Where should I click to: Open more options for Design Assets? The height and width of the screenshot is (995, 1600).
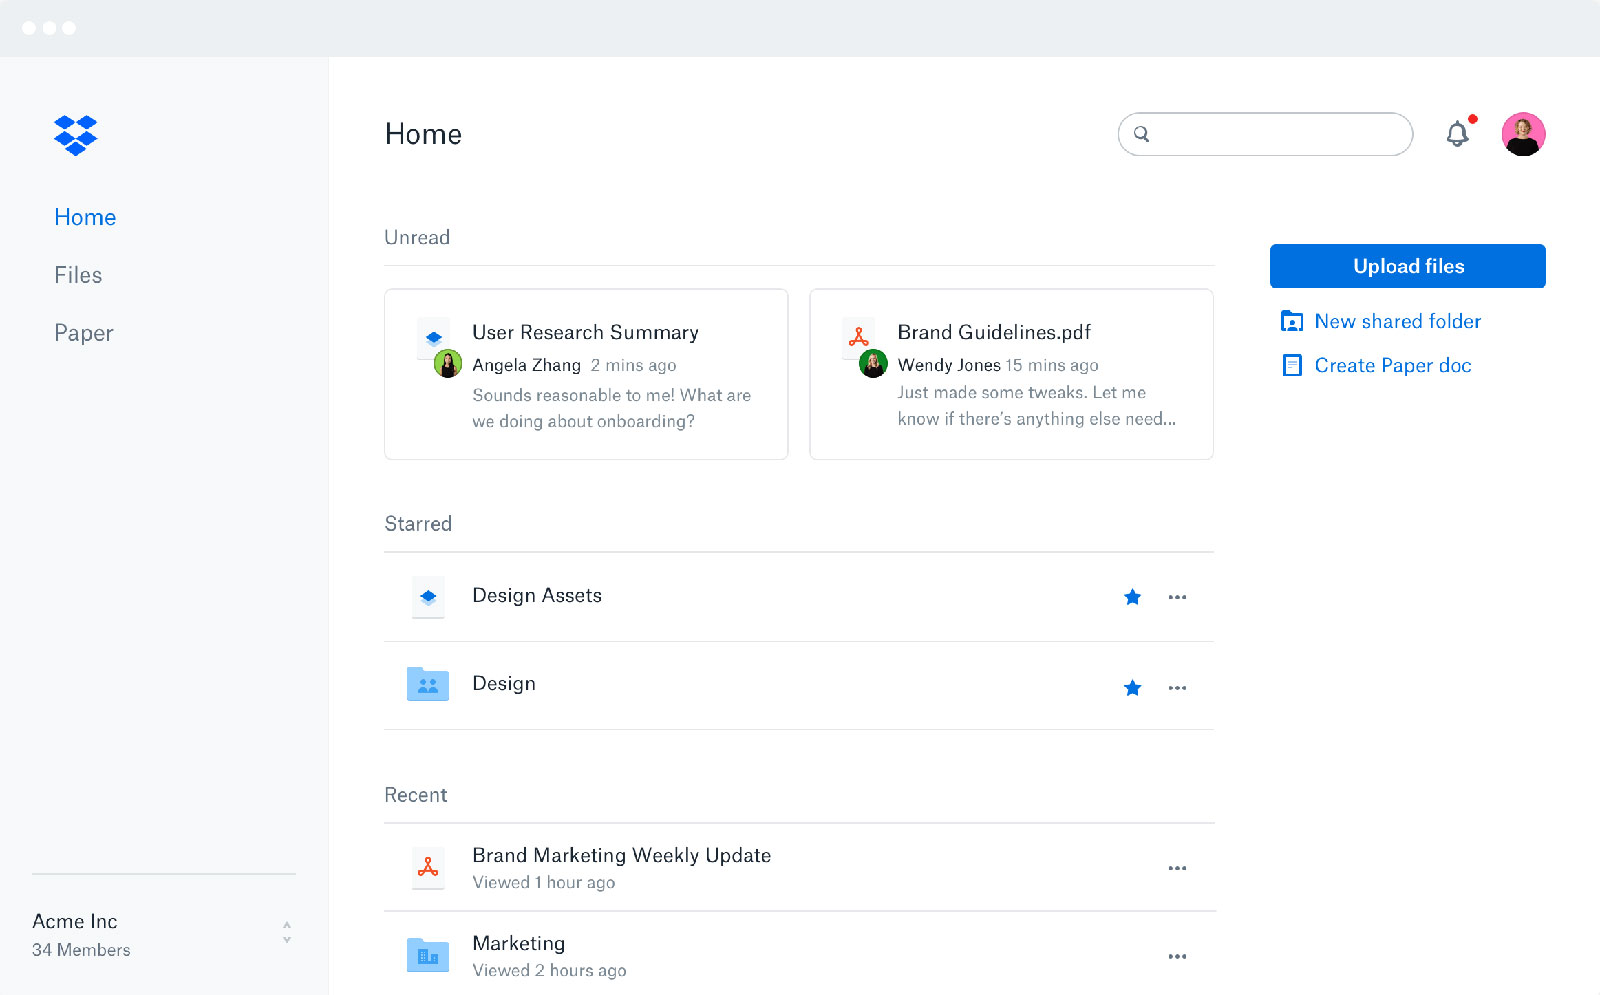tap(1177, 597)
